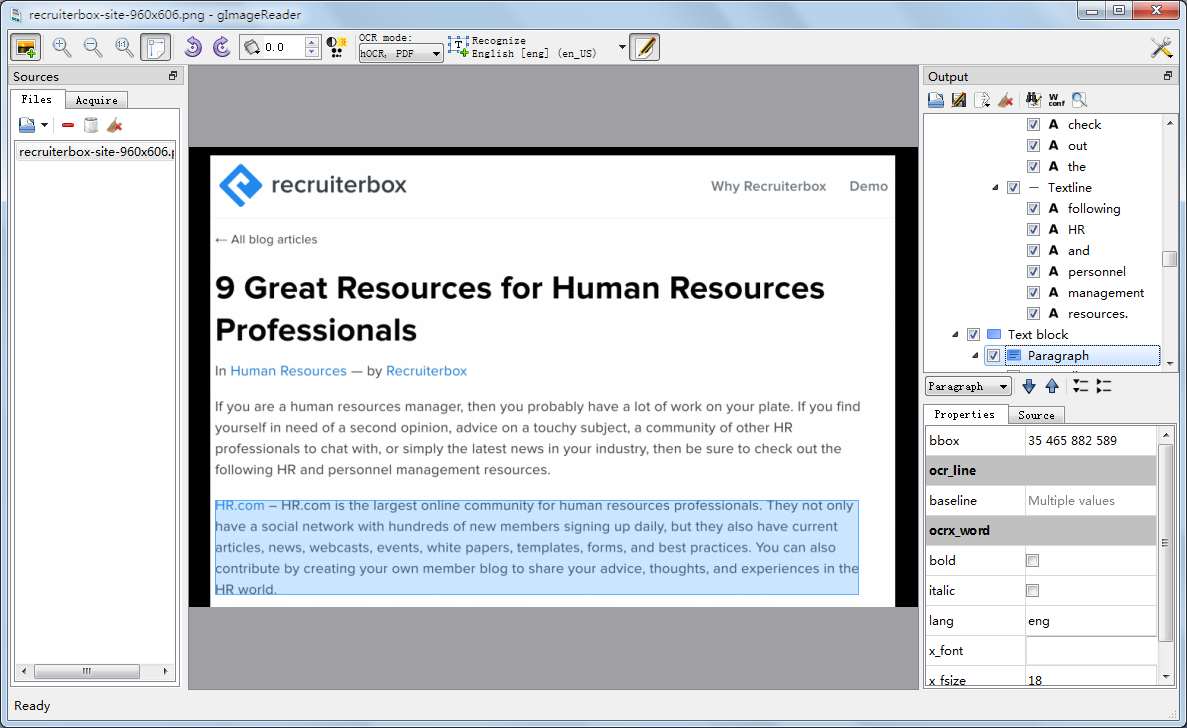The width and height of the screenshot is (1187, 728).
Task: Enable the bold property checkbox
Action: click(x=1033, y=561)
